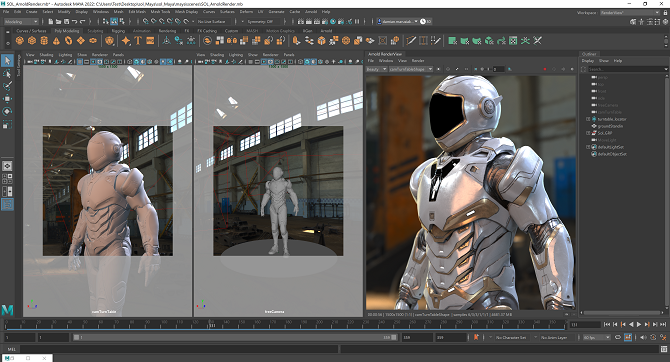Click the single-pane layout icon in toolbox
Image resolution: width=670 pixels, height=362 pixels.
pyautogui.click(x=7, y=166)
